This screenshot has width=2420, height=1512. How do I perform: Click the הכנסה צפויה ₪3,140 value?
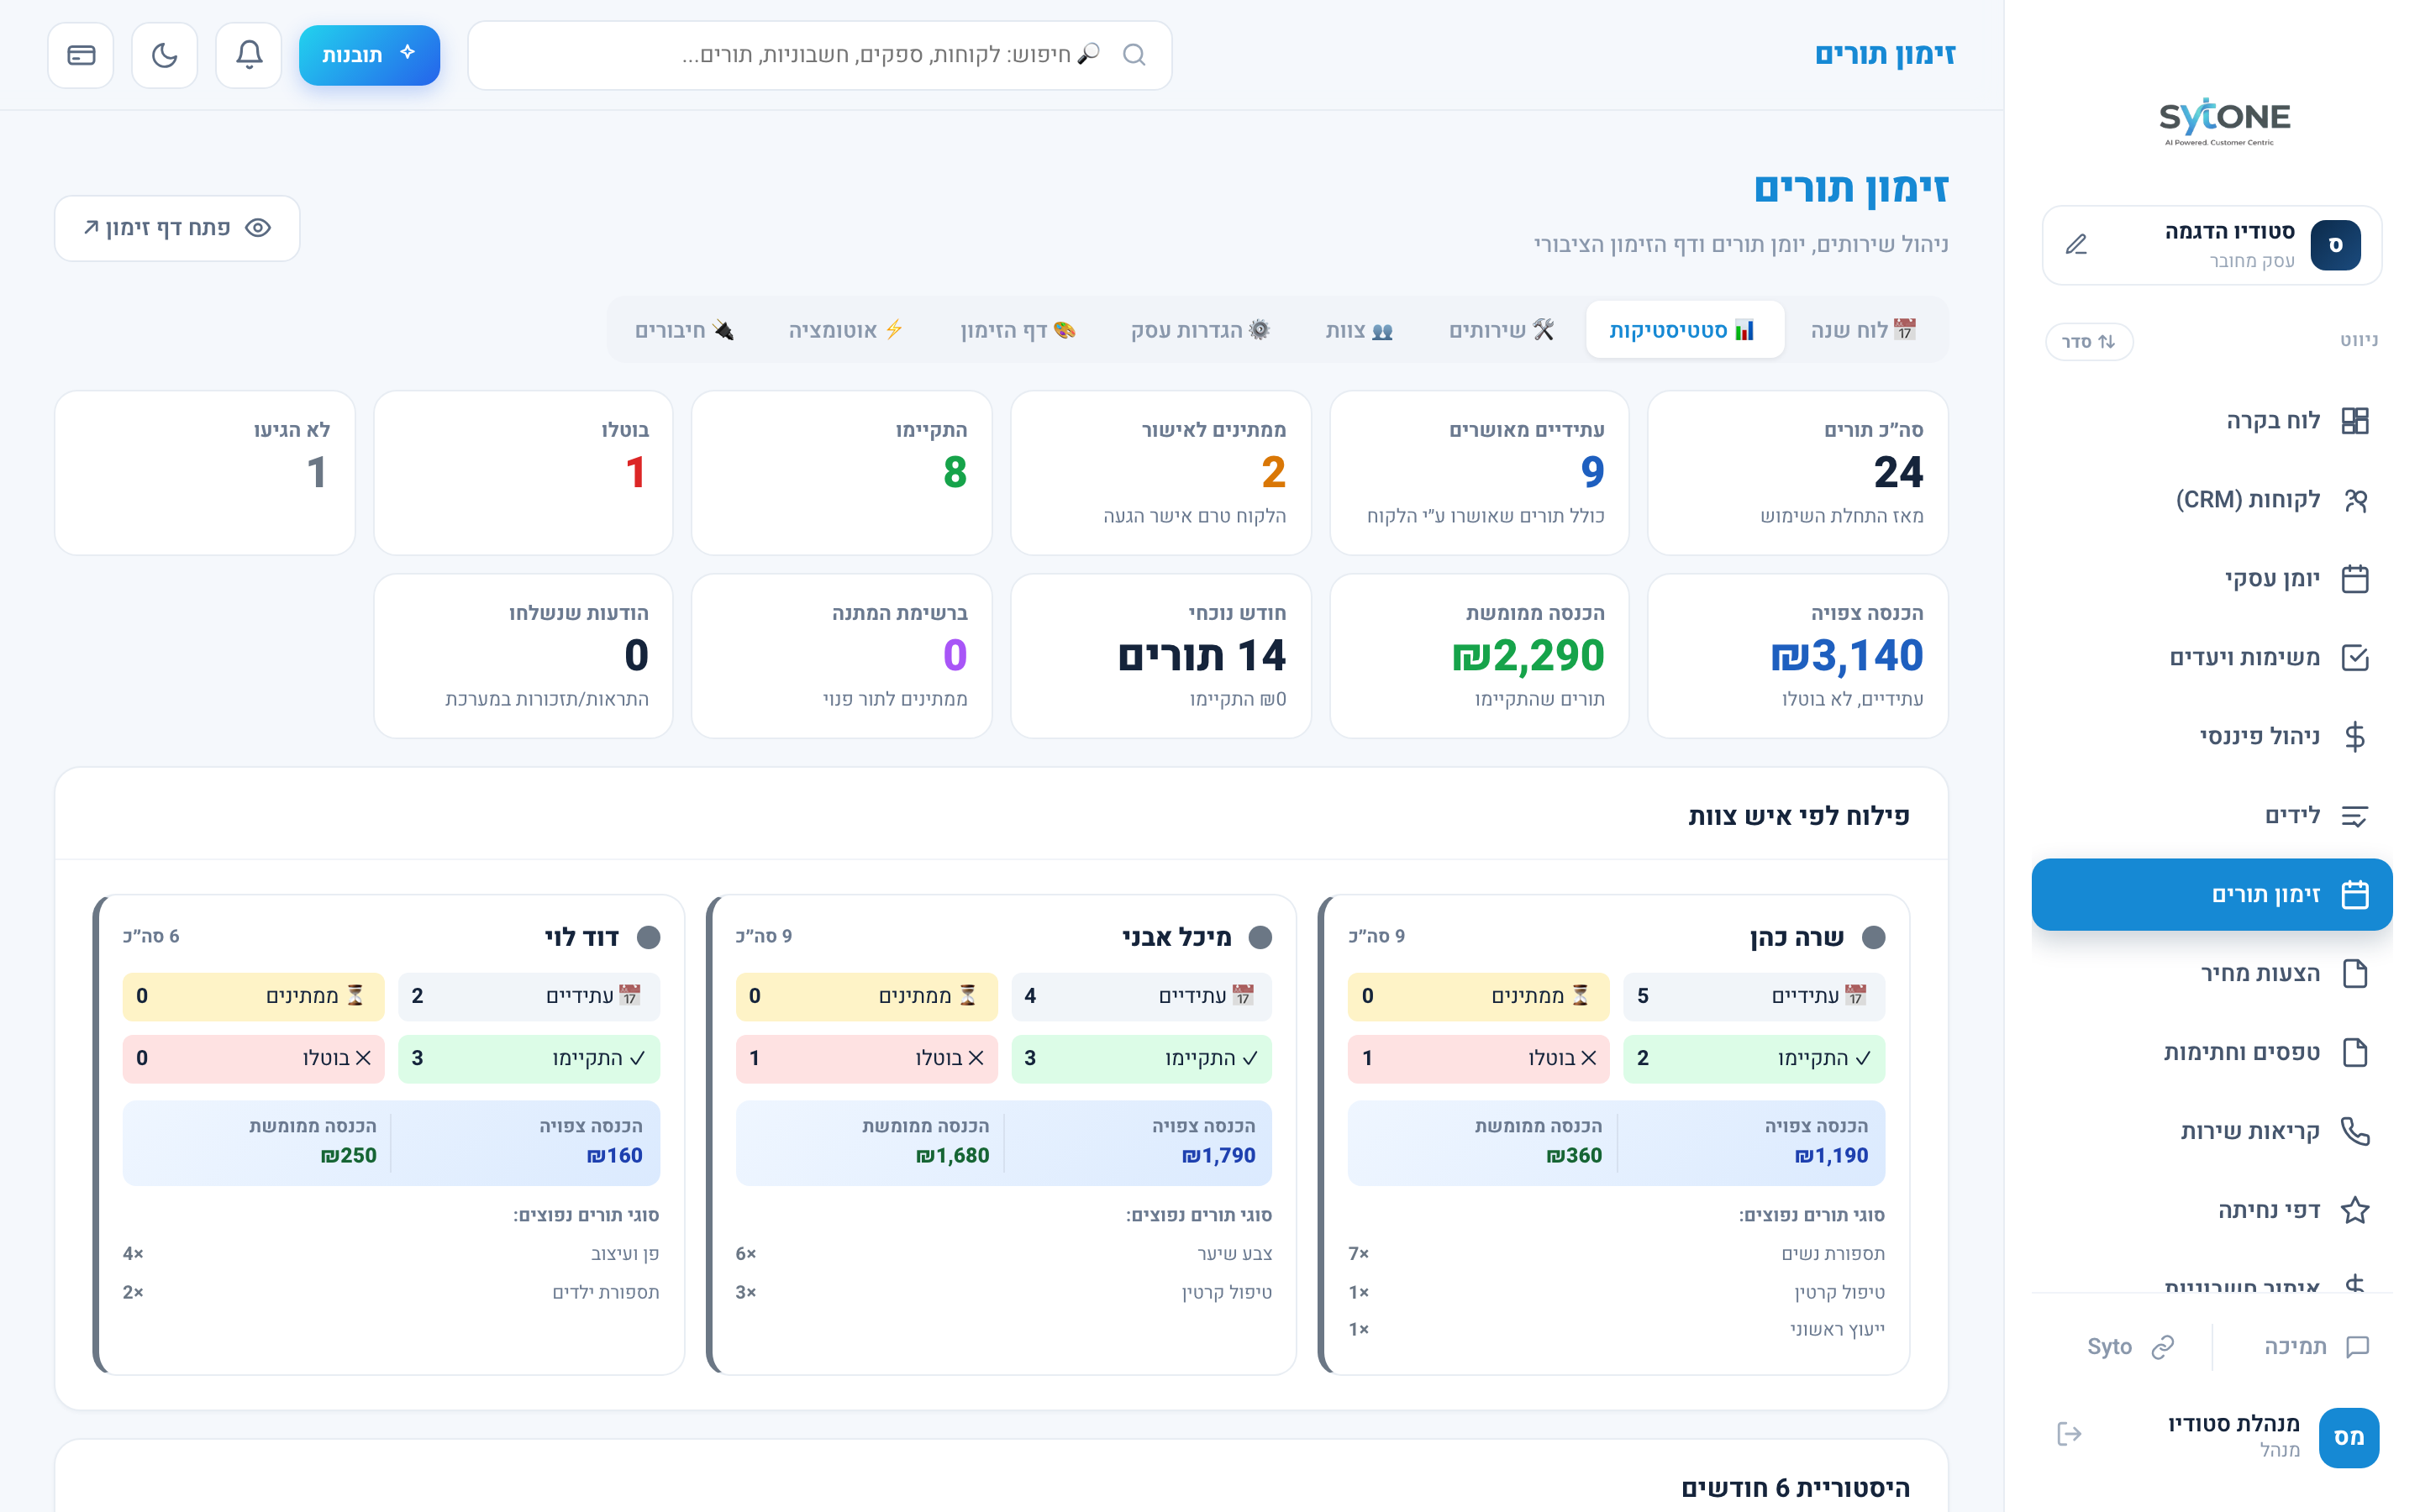pos(1846,655)
